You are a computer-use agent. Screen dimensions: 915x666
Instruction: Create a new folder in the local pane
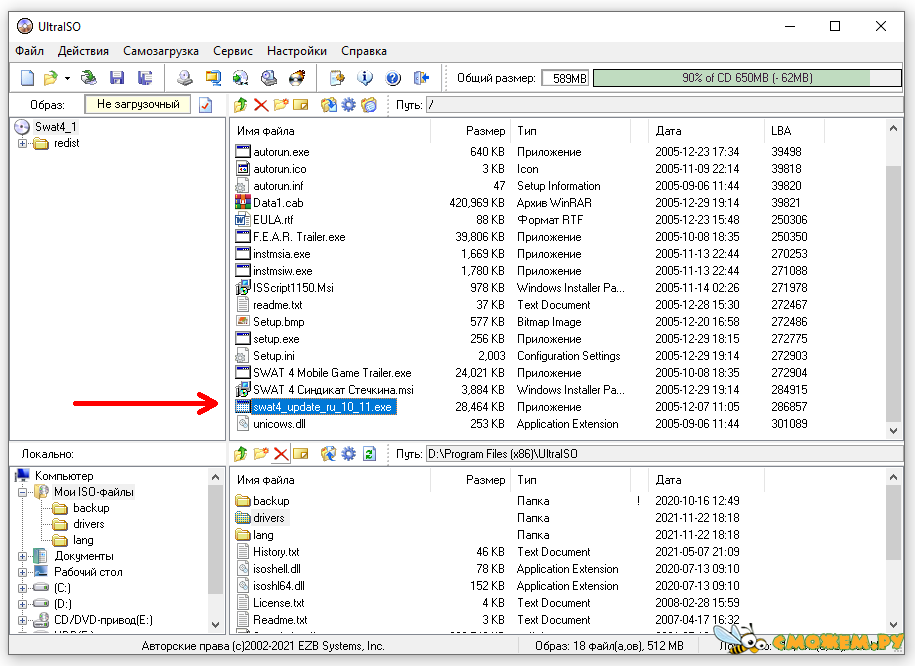click(x=261, y=454)
